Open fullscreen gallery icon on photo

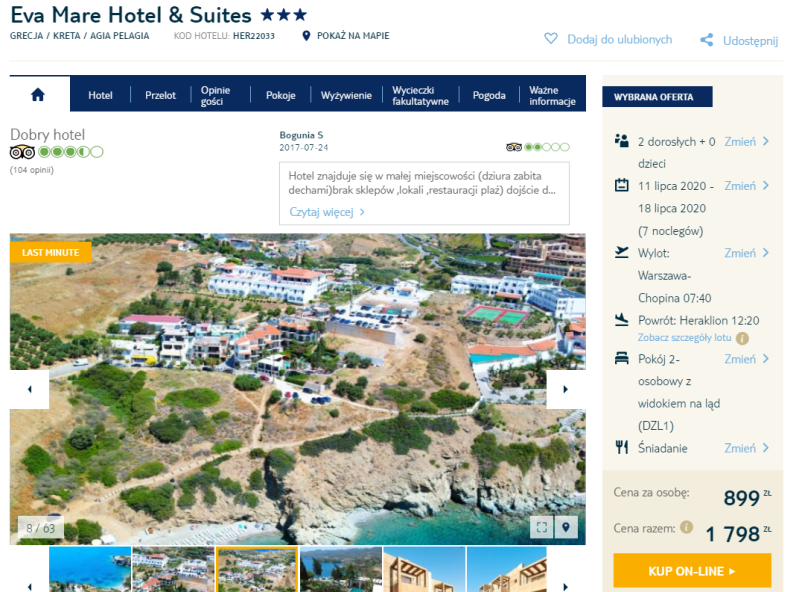[x=542, y=527]
